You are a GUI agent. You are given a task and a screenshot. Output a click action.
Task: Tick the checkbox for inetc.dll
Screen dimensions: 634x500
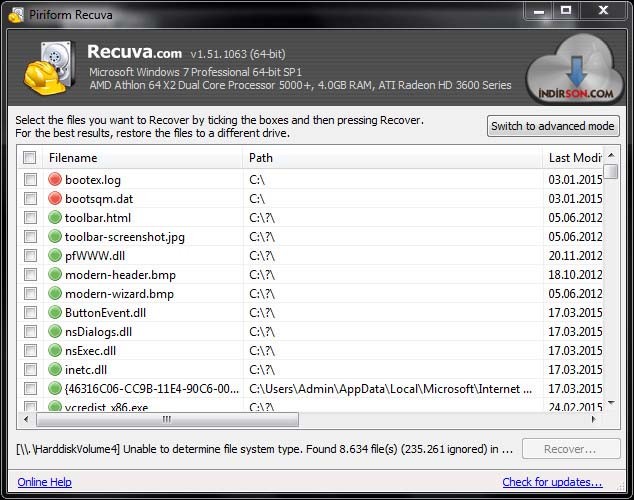pyautogui.click(x=30, y=369)
